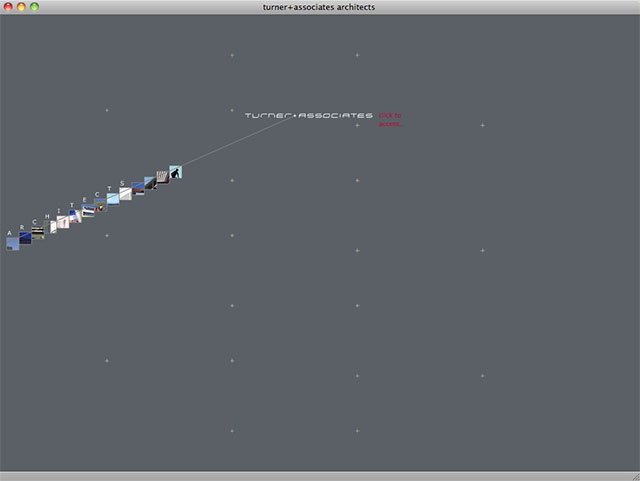Screen dimensions: 640x481
Task: Click the turner+associates logo text
Action: click(308, 116)
